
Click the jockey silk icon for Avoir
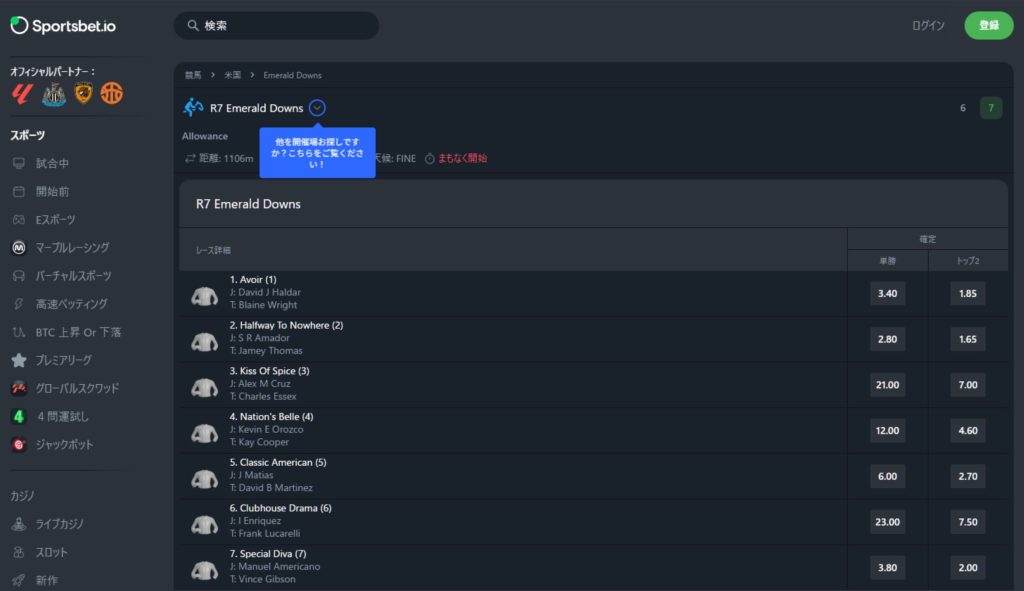204,296
